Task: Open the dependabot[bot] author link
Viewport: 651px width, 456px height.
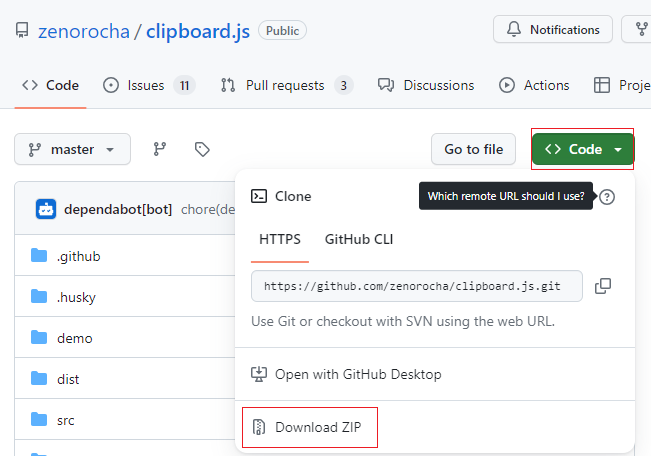Action: 118,209
